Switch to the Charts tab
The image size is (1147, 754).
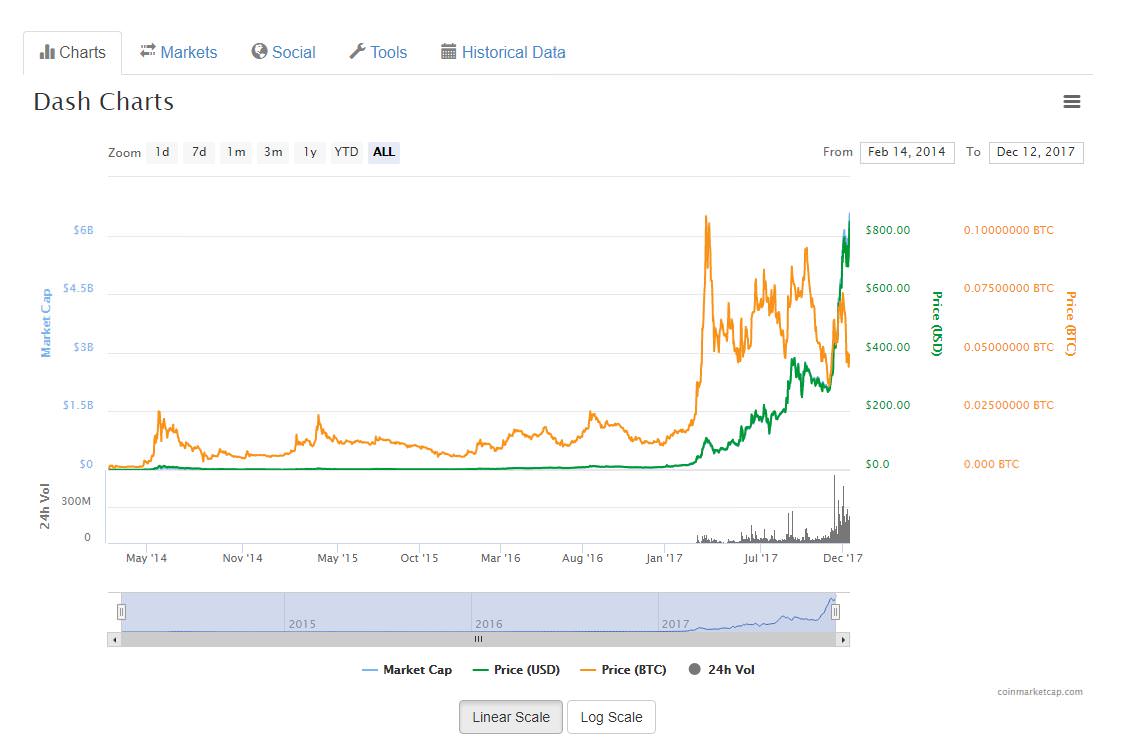click(72, 53)
